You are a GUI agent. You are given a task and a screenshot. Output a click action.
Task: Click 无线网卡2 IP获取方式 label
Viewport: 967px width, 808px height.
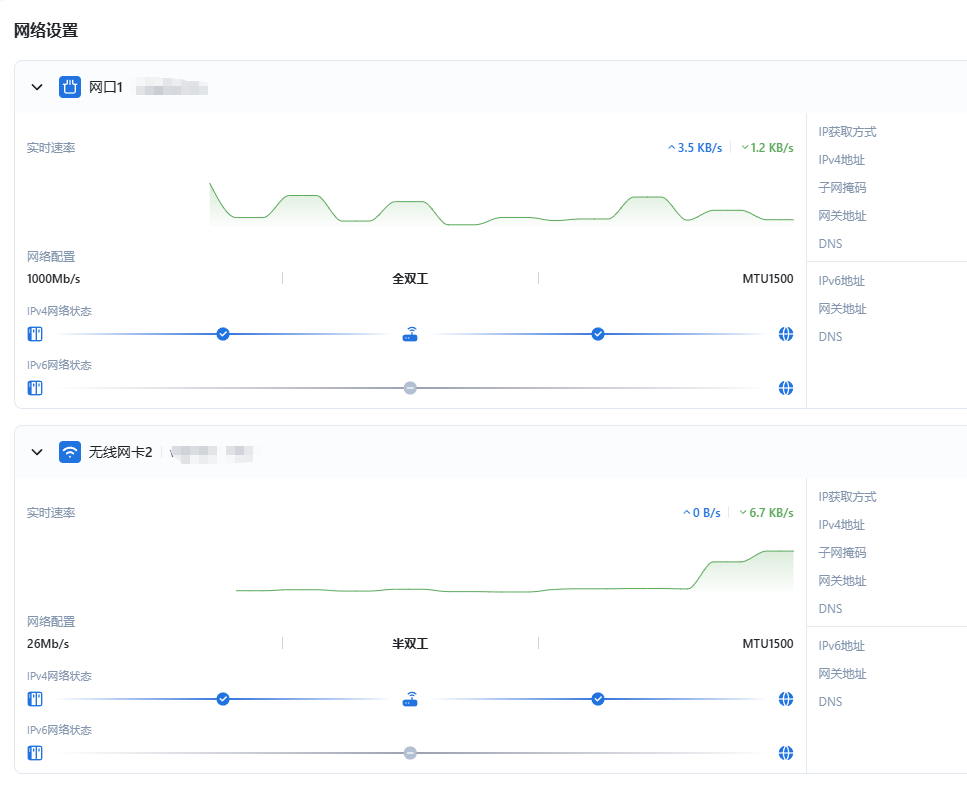point(847,497)
